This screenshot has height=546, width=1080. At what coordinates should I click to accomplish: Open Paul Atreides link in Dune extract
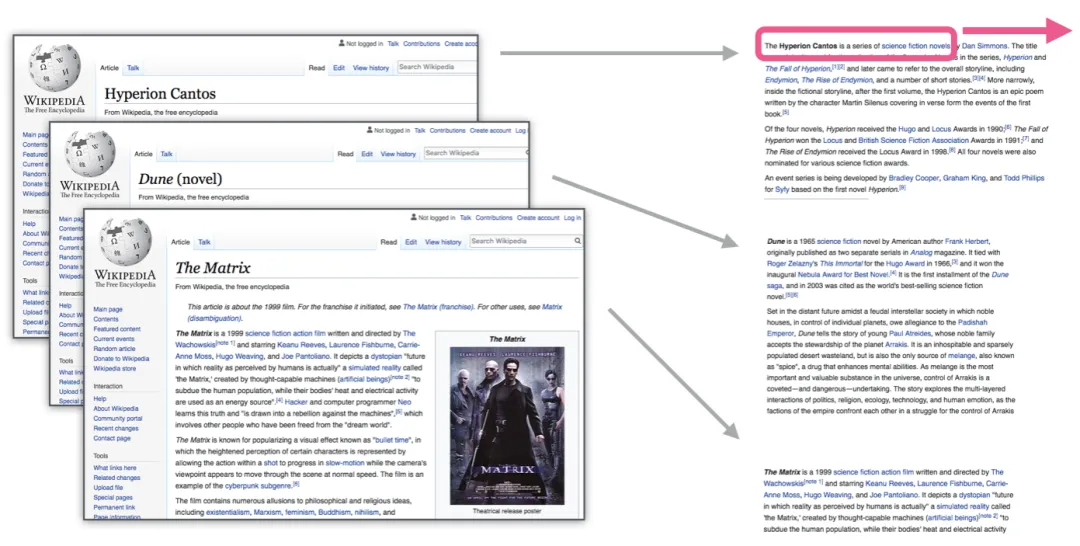[908, 333]
